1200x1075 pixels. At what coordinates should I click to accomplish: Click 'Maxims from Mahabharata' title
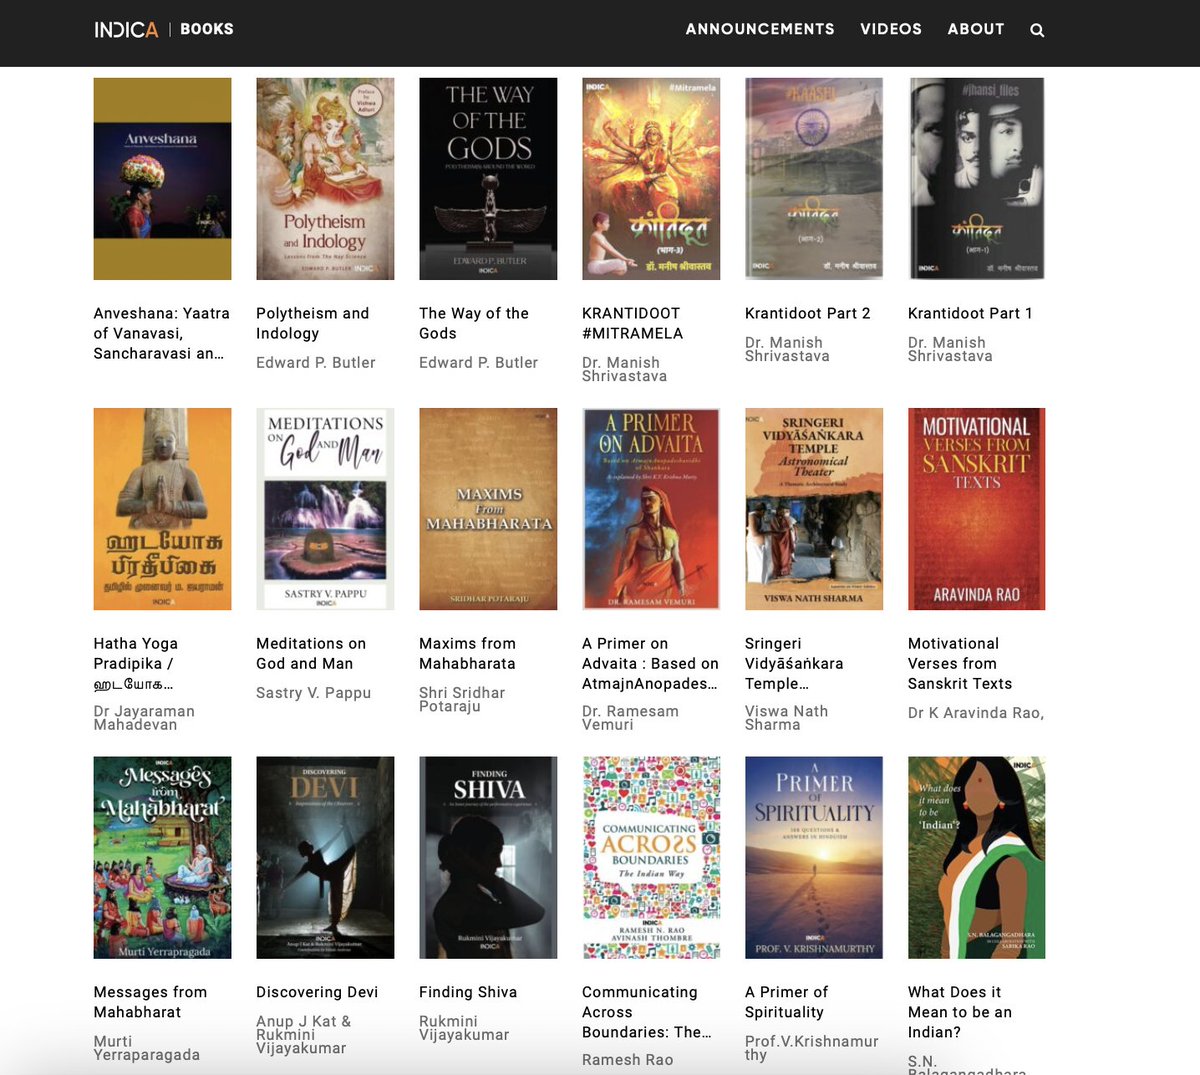(468, 654)
